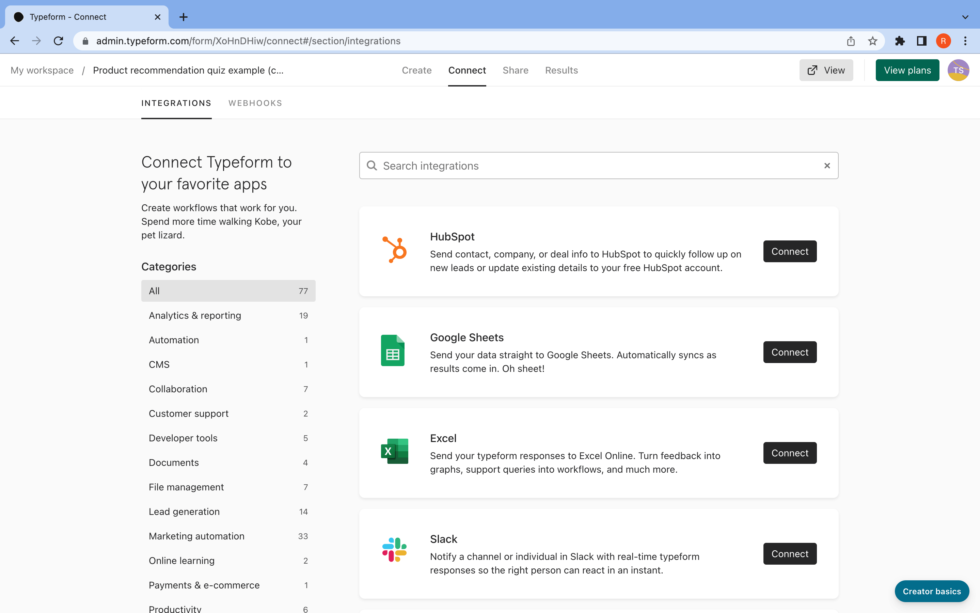Click the Excel integration icon
The height and width of the screenshot is (613, 980).
394,452
